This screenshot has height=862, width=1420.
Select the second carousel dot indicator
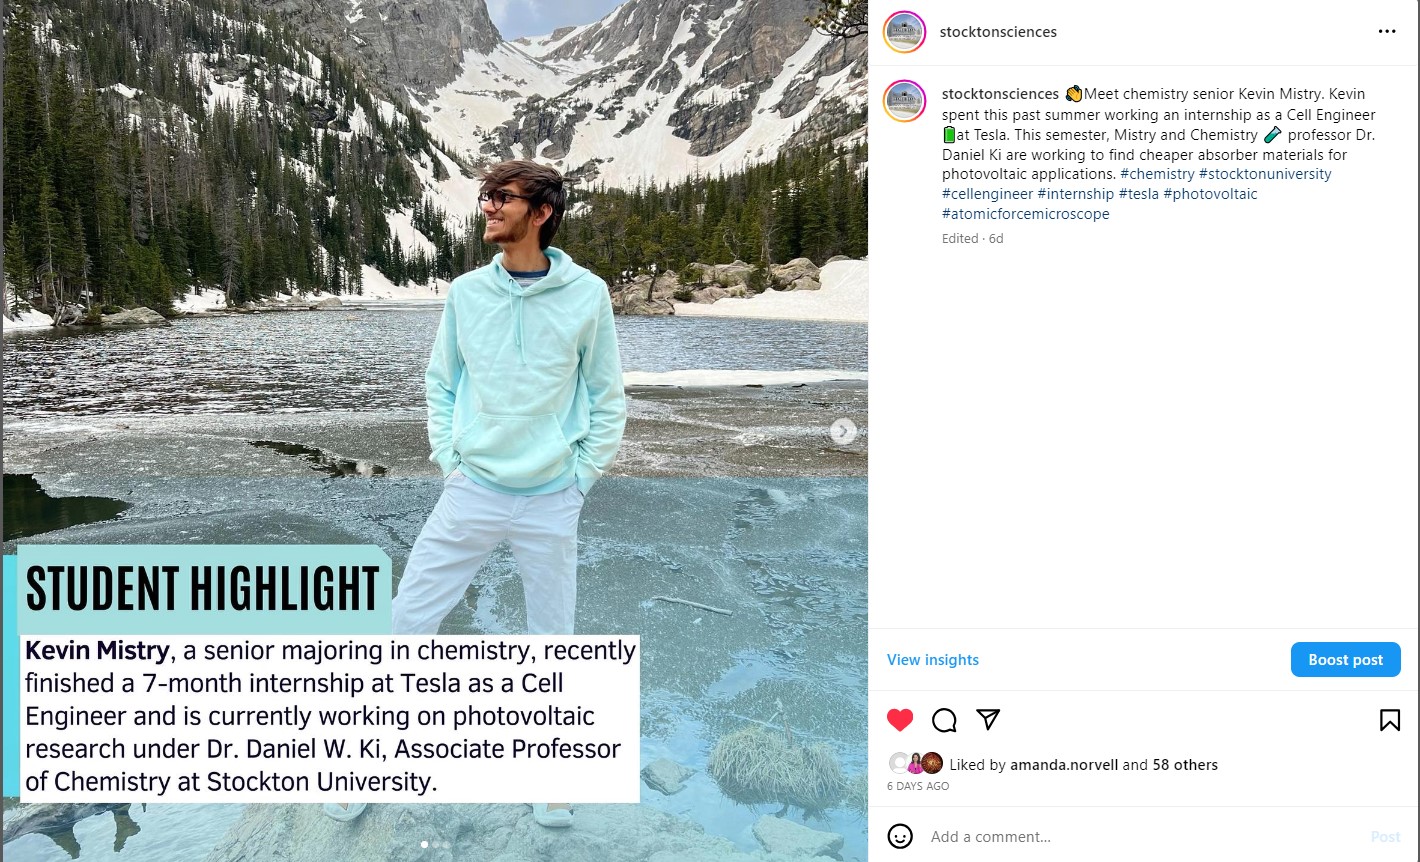[434, 844]
